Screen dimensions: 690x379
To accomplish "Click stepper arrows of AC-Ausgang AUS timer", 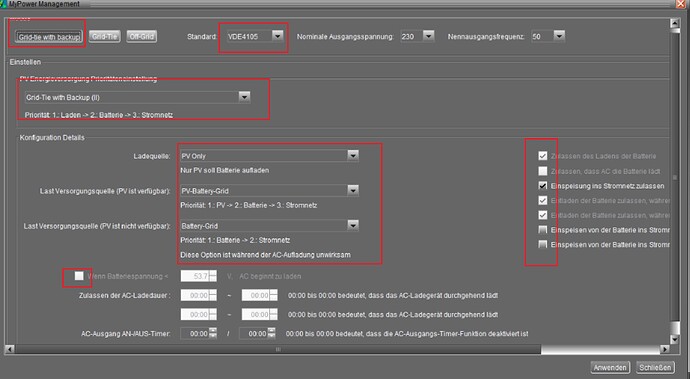I will [272, 333].
